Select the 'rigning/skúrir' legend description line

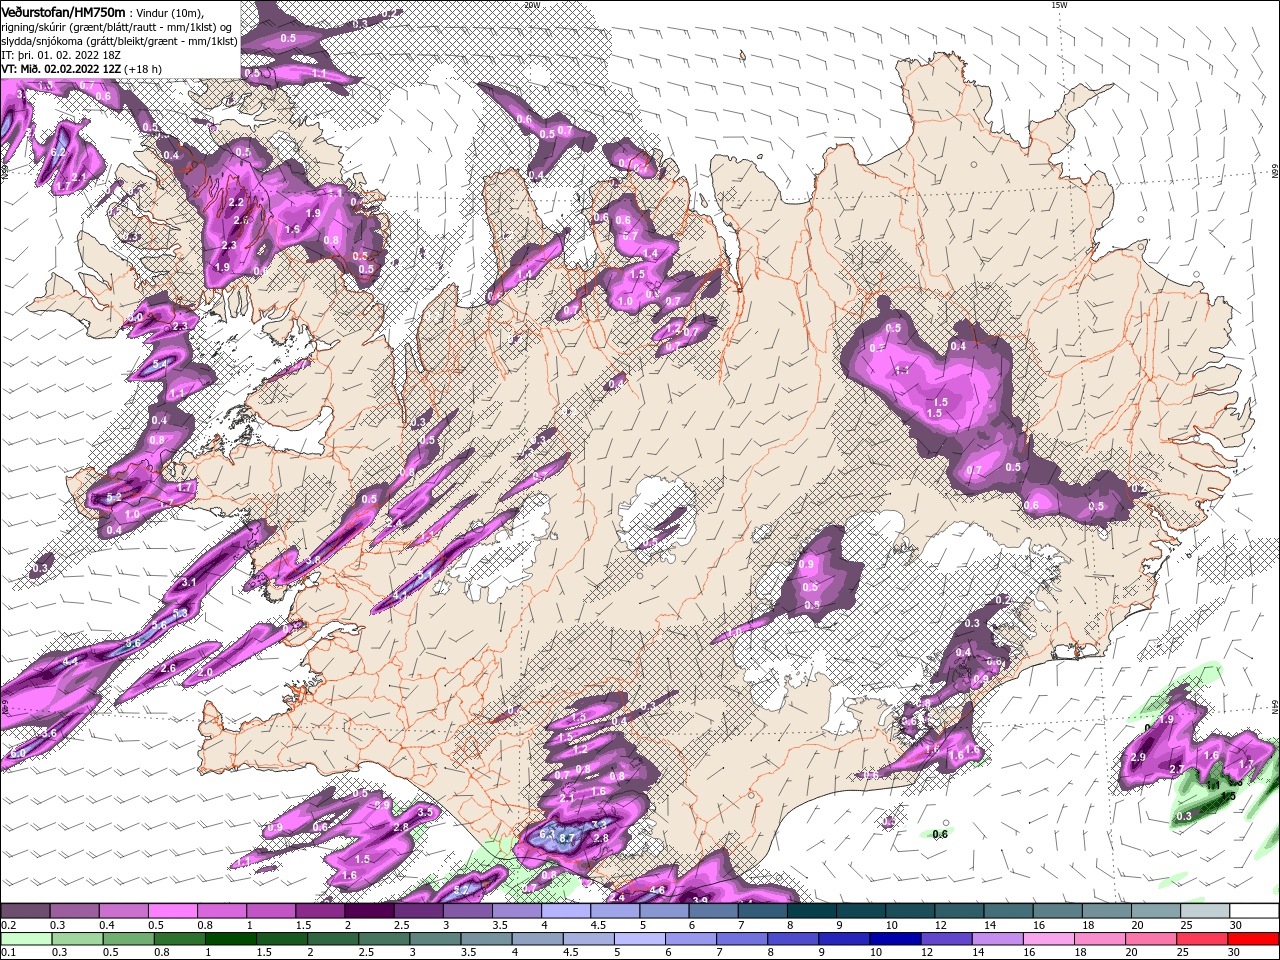tap(119, 27)
